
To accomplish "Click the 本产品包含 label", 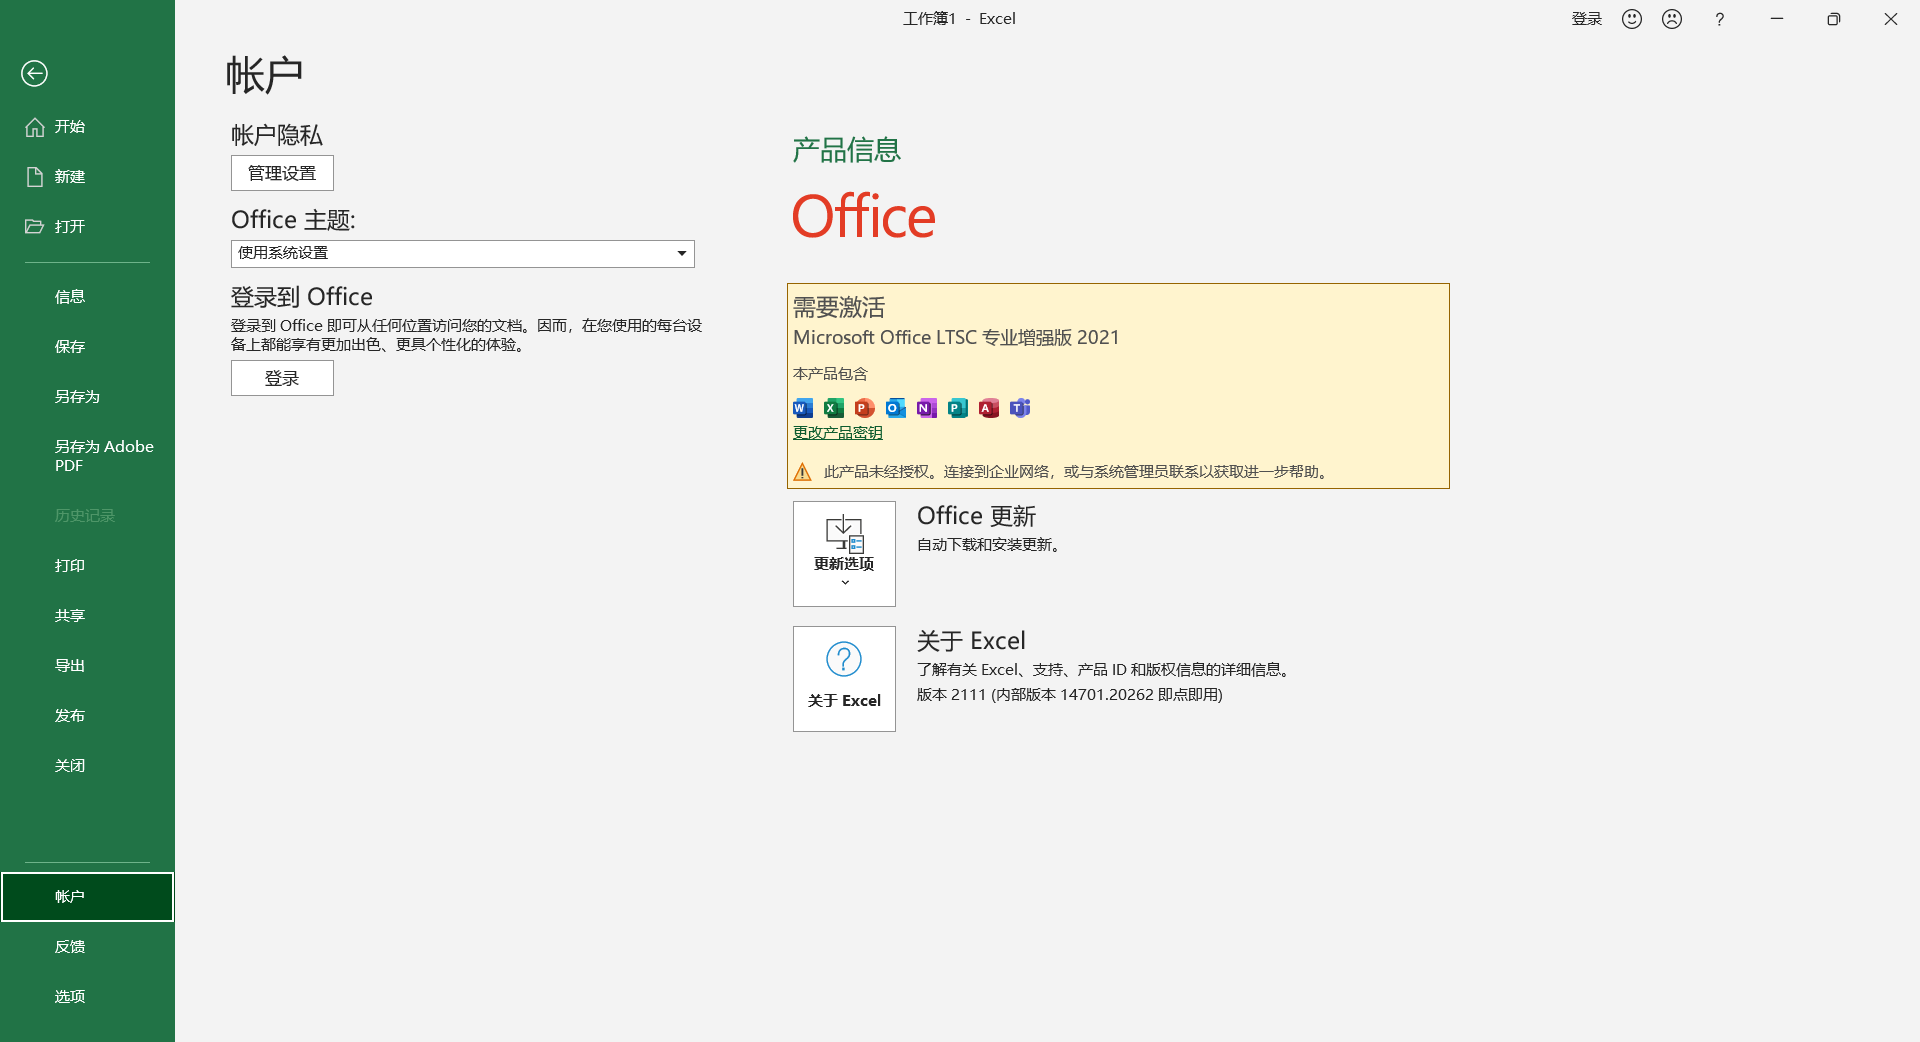I will click(831, 374).
